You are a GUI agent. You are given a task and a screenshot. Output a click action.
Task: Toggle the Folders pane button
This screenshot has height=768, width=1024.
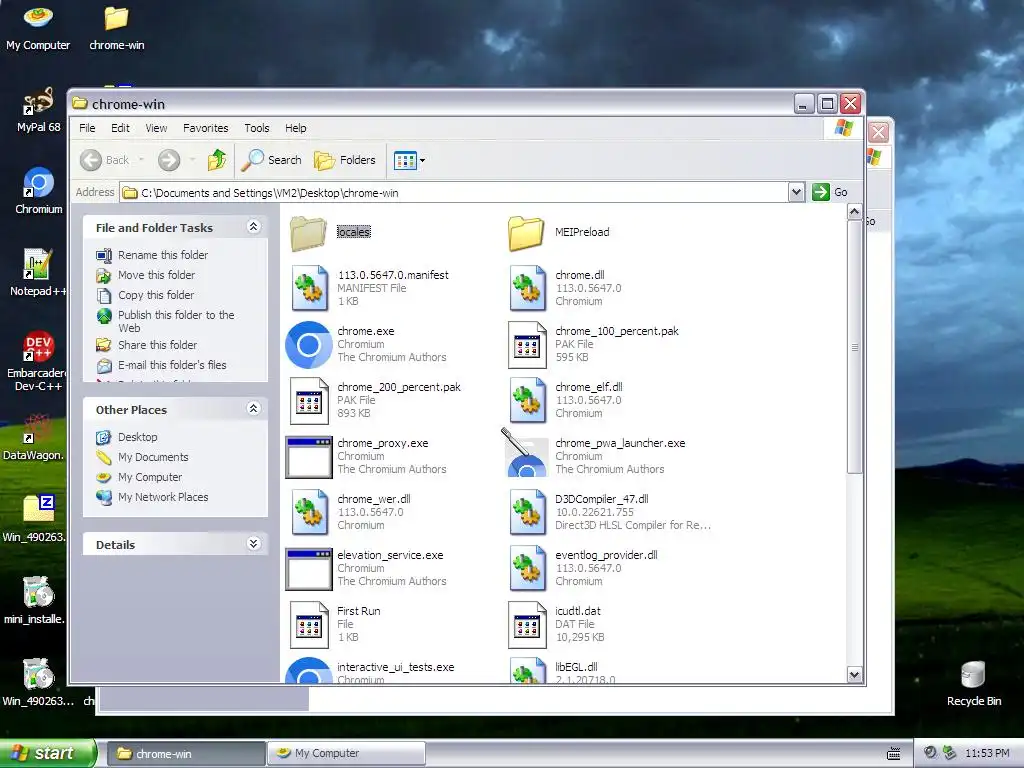(x=345, y=160)
